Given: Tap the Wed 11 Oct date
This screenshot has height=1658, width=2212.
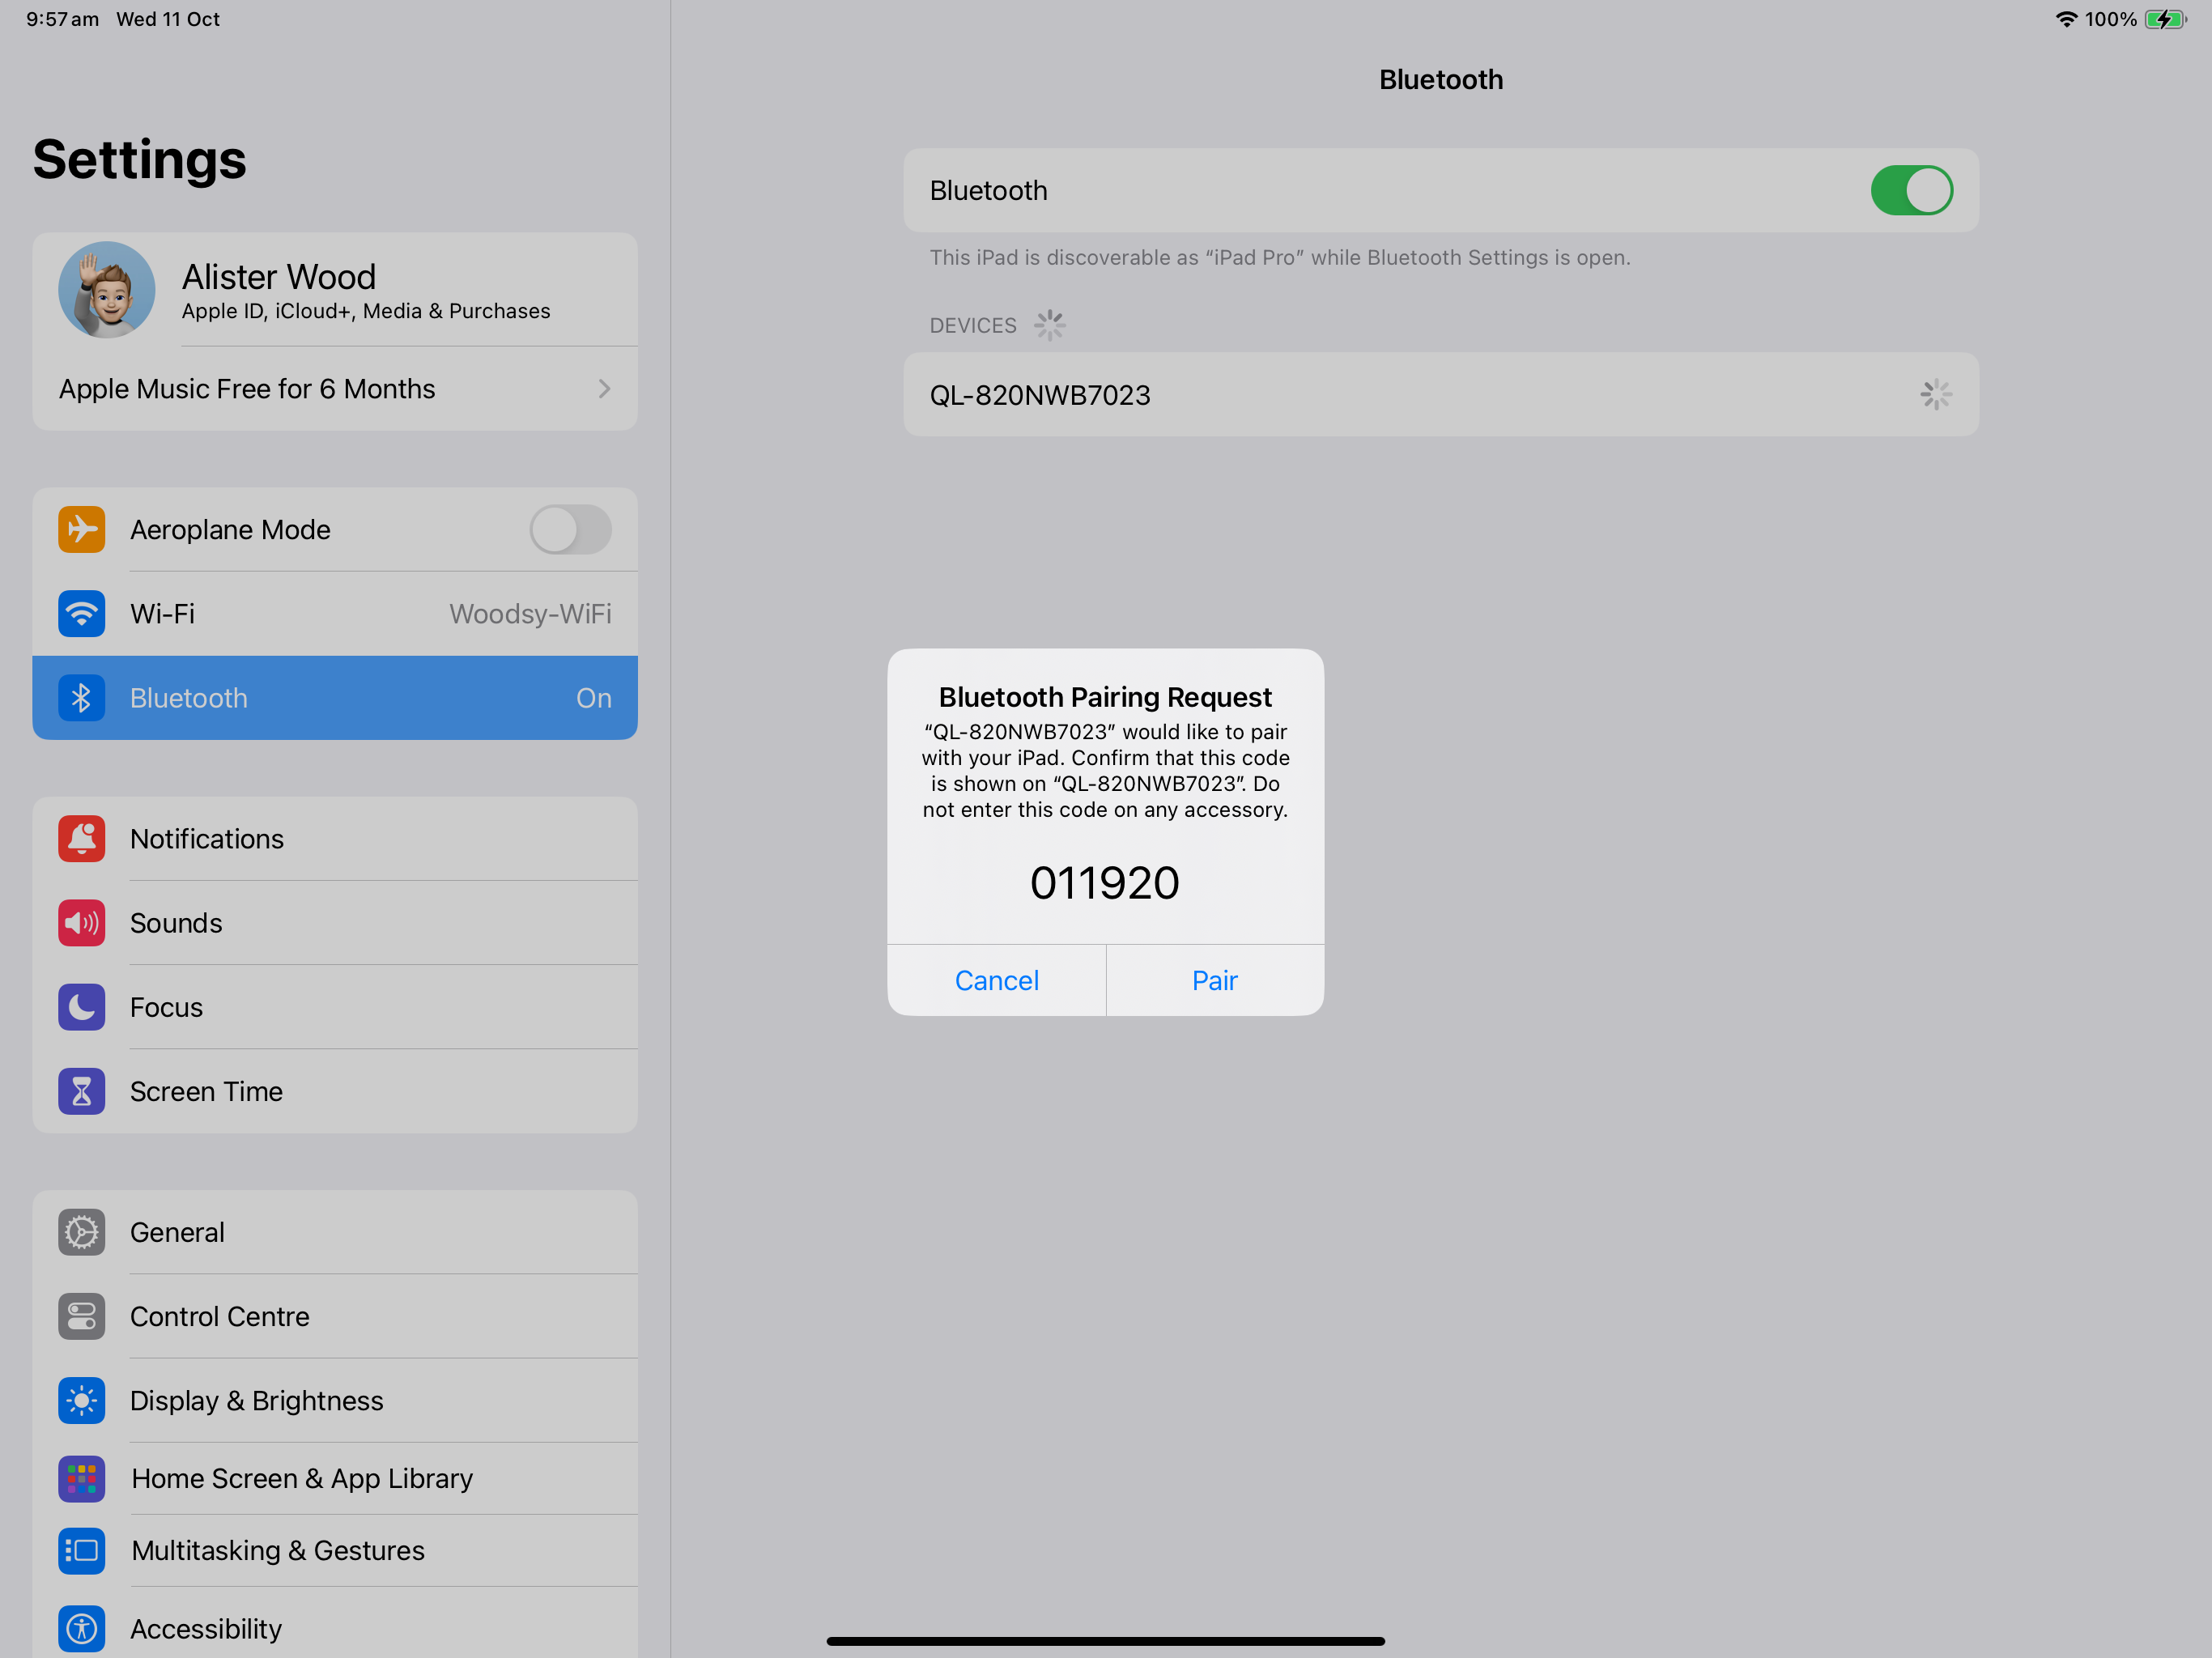Looking at the screenshot, I should 168,19.
